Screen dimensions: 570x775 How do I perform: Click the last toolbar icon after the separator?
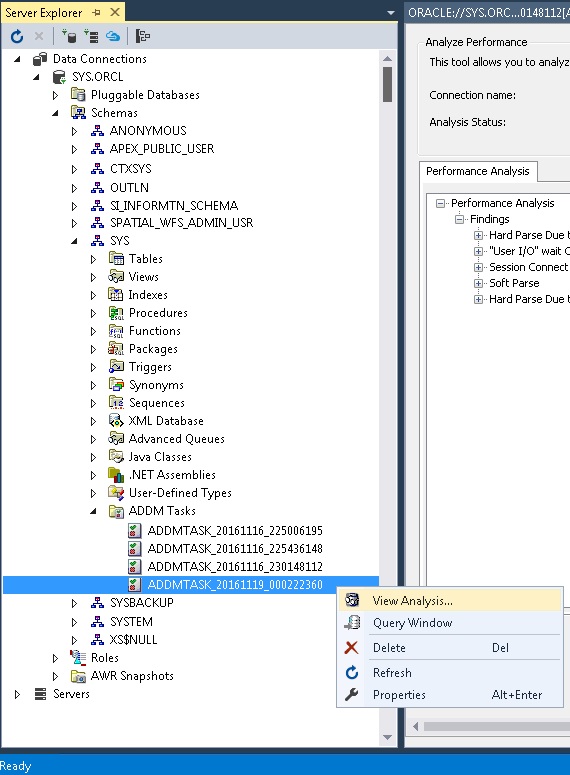(143, 36)
